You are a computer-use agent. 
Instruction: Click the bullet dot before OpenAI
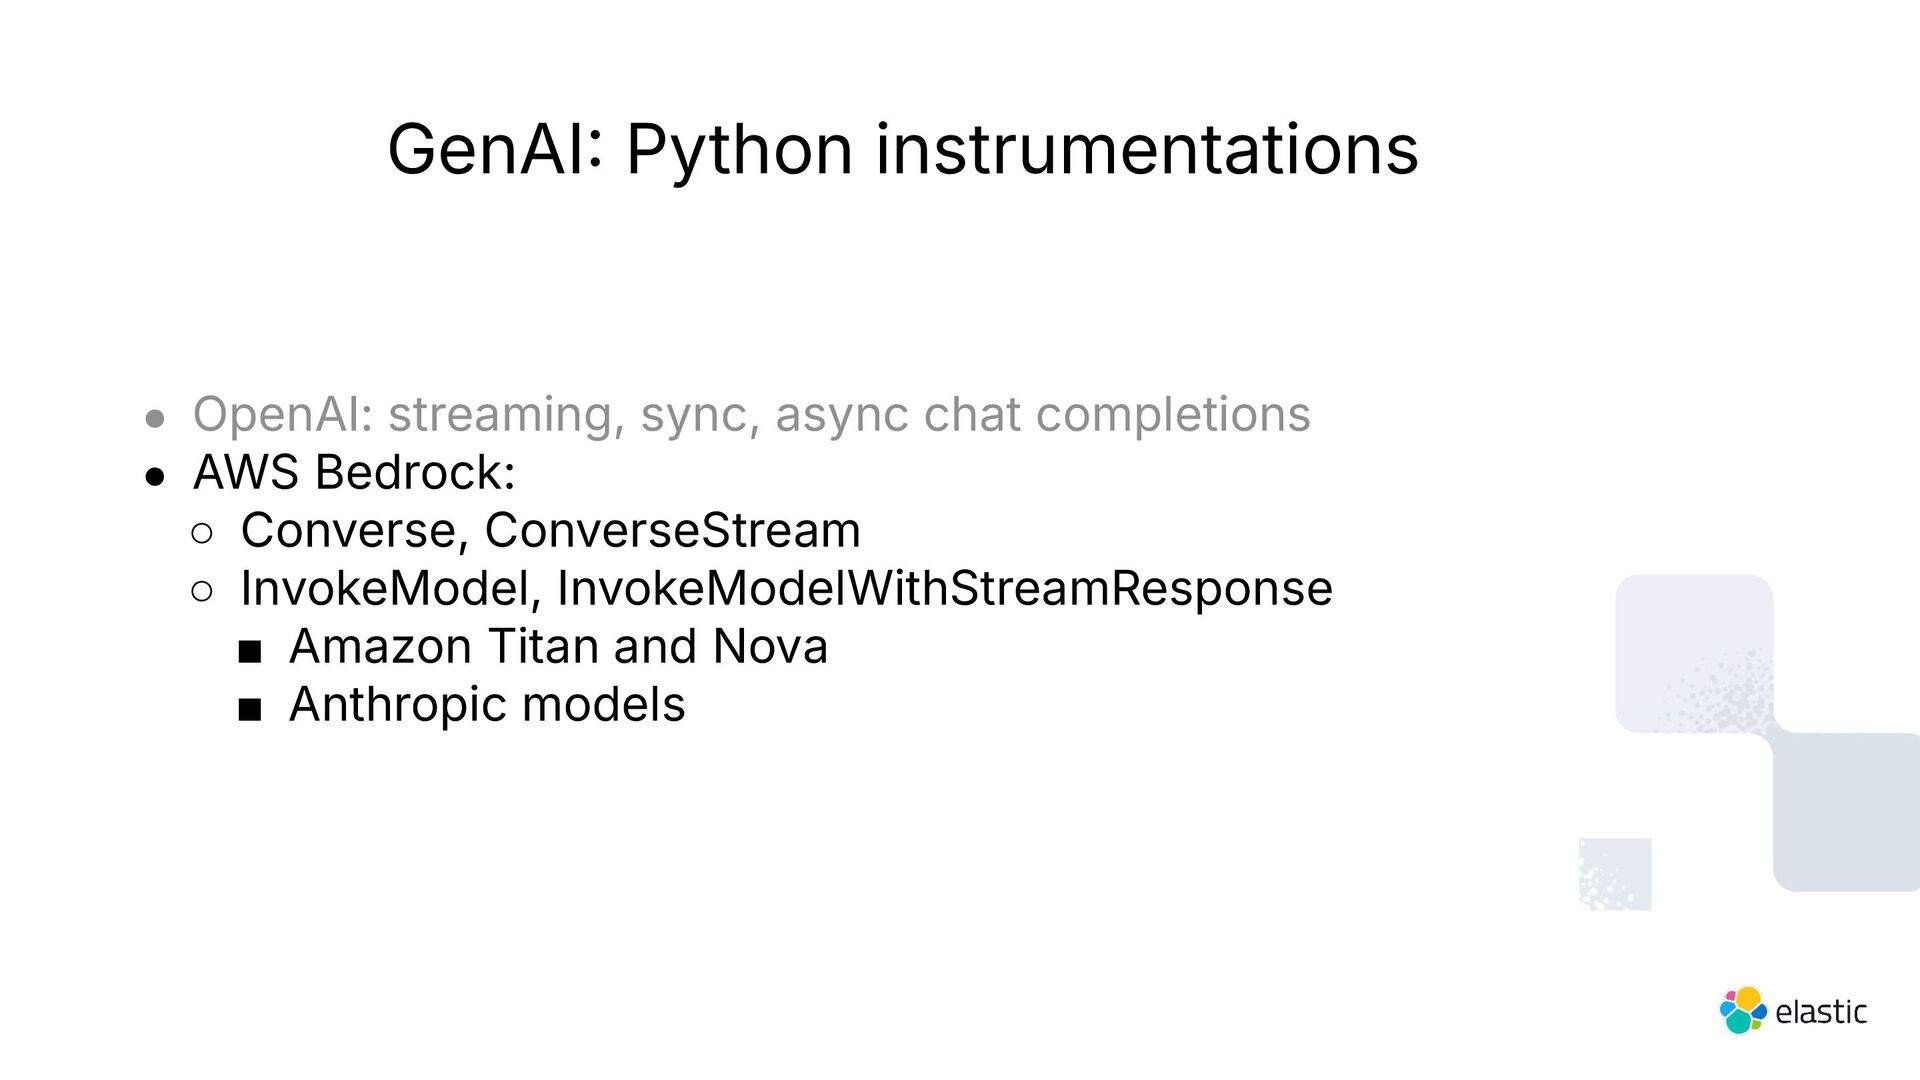point(155,419)
